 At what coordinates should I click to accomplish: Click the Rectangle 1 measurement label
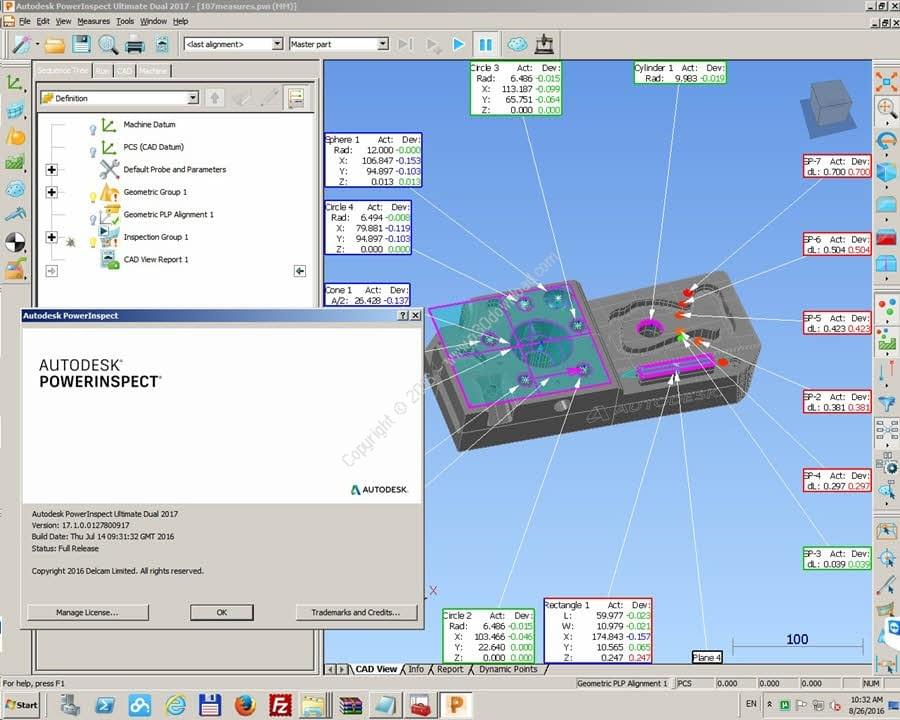pyautogui.click(x=598, y=631)
